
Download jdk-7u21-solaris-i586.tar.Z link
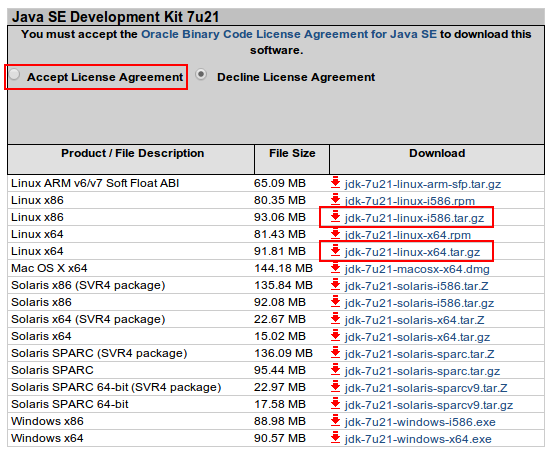pos(416,286)
